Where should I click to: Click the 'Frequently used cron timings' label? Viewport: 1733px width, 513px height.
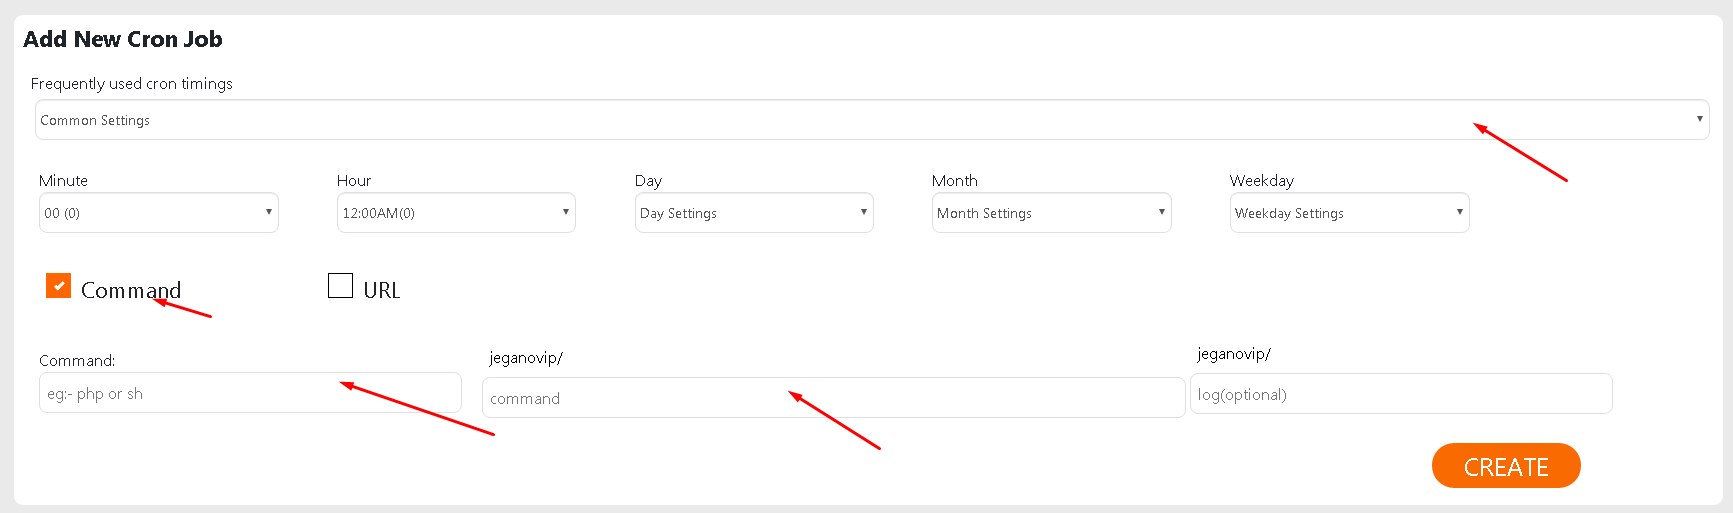[x=131, y=84]
